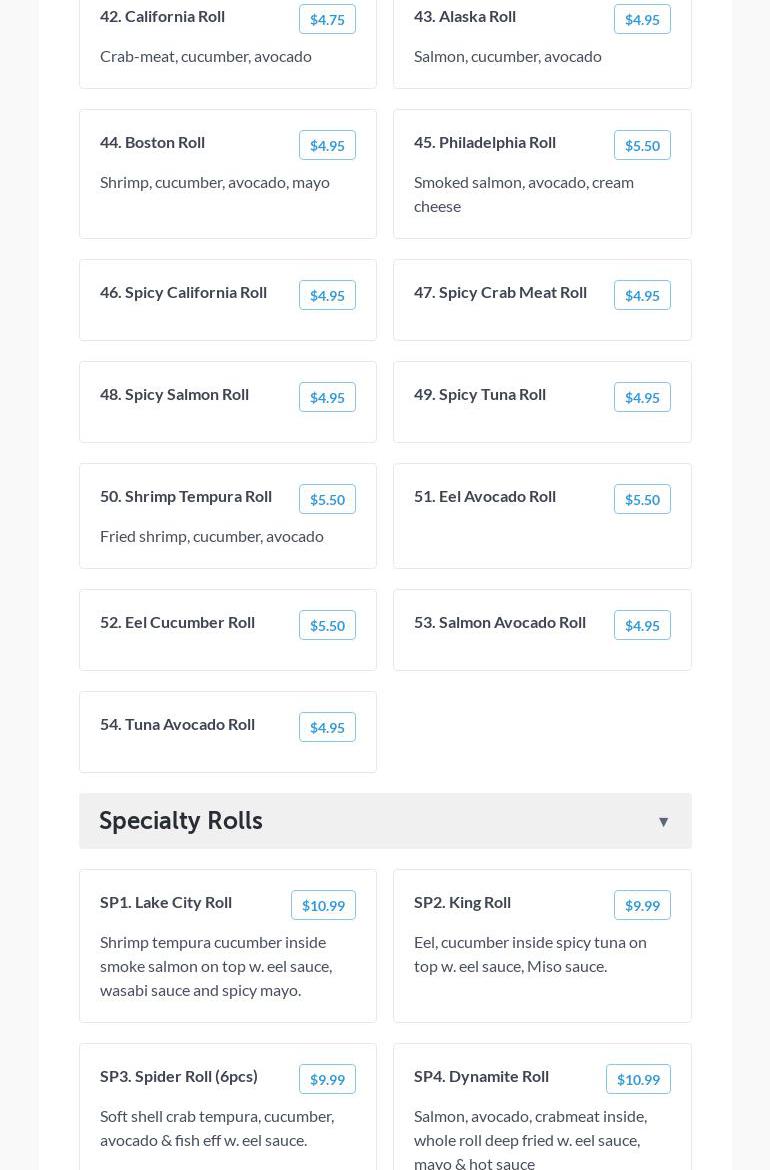Open the Spicy California Roll item
770x1170 pixels.
(183, 292)
